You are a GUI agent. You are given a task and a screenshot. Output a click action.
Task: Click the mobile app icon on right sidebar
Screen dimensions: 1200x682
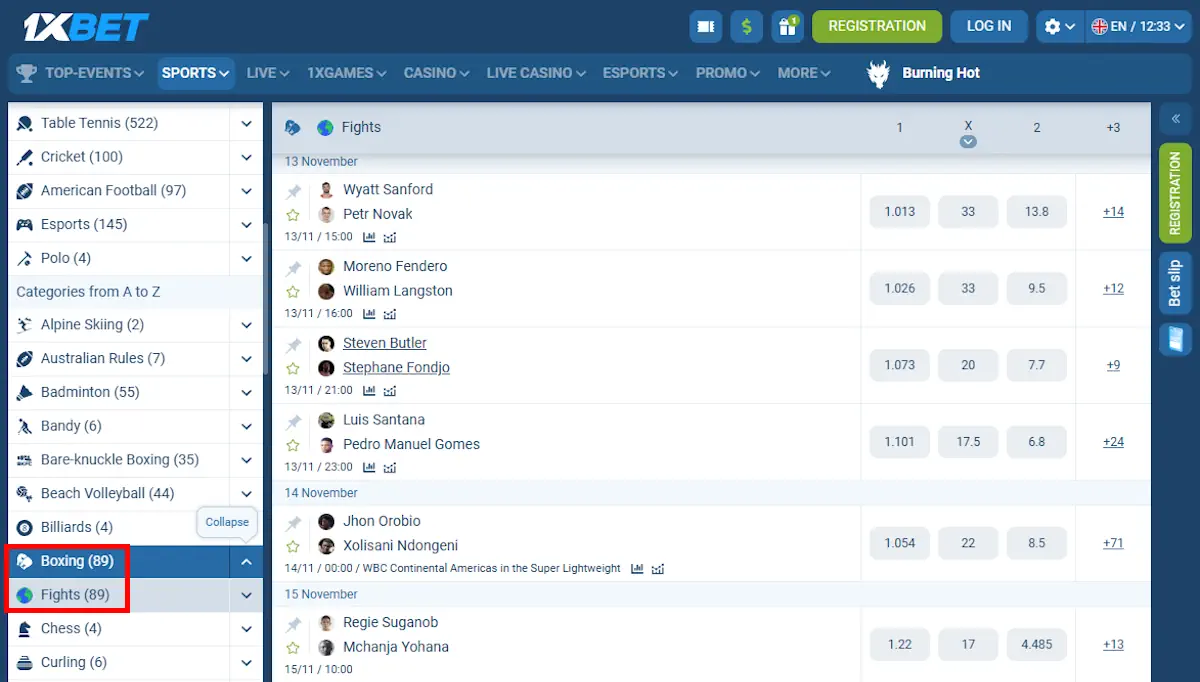(x=1176, y=340)
